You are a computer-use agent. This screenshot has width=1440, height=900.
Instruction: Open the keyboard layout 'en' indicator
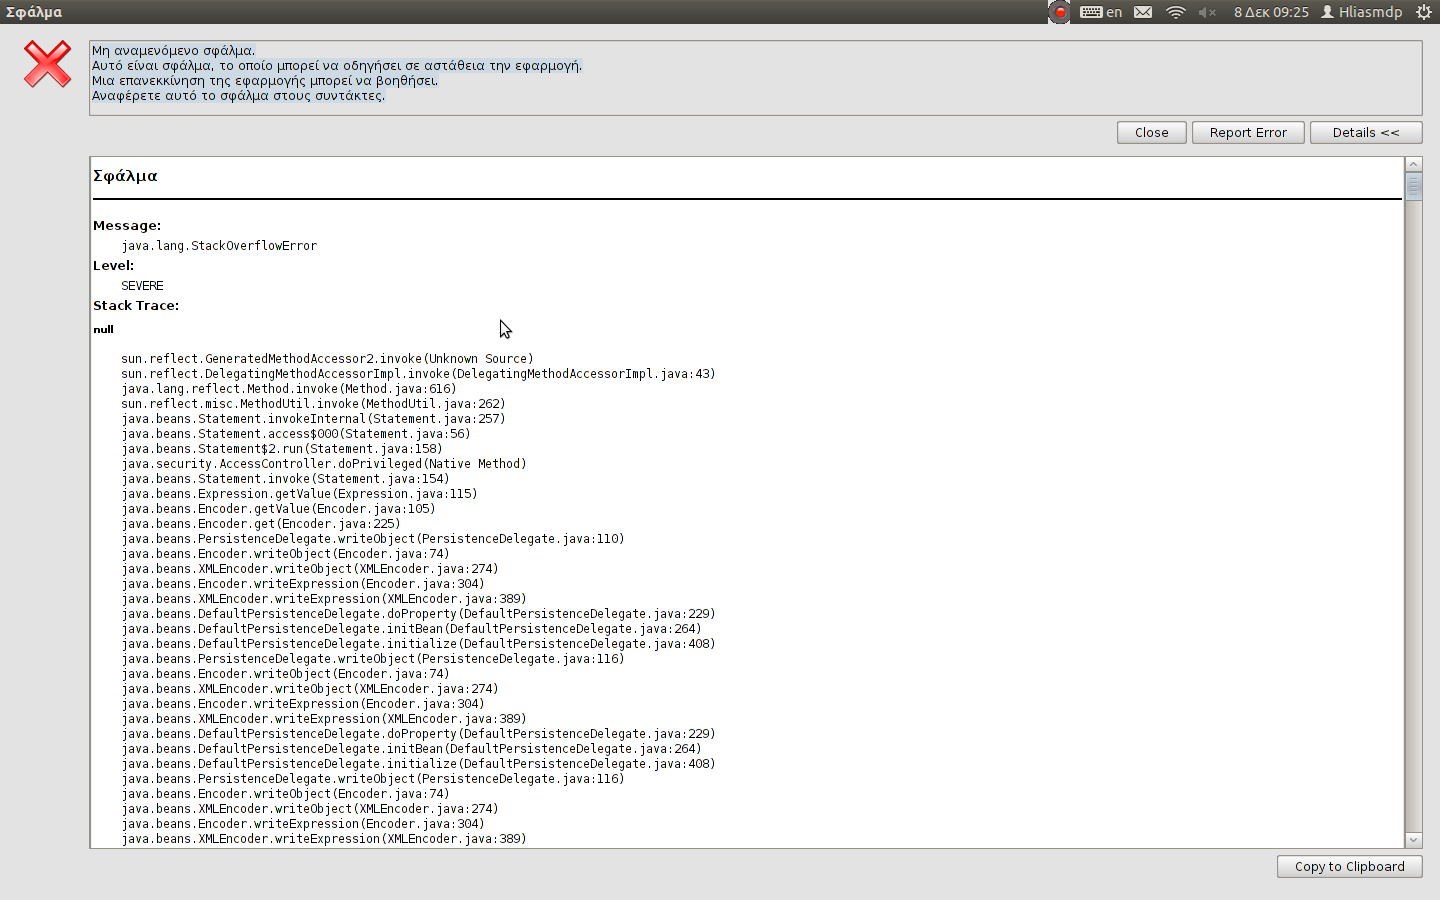1101,12
